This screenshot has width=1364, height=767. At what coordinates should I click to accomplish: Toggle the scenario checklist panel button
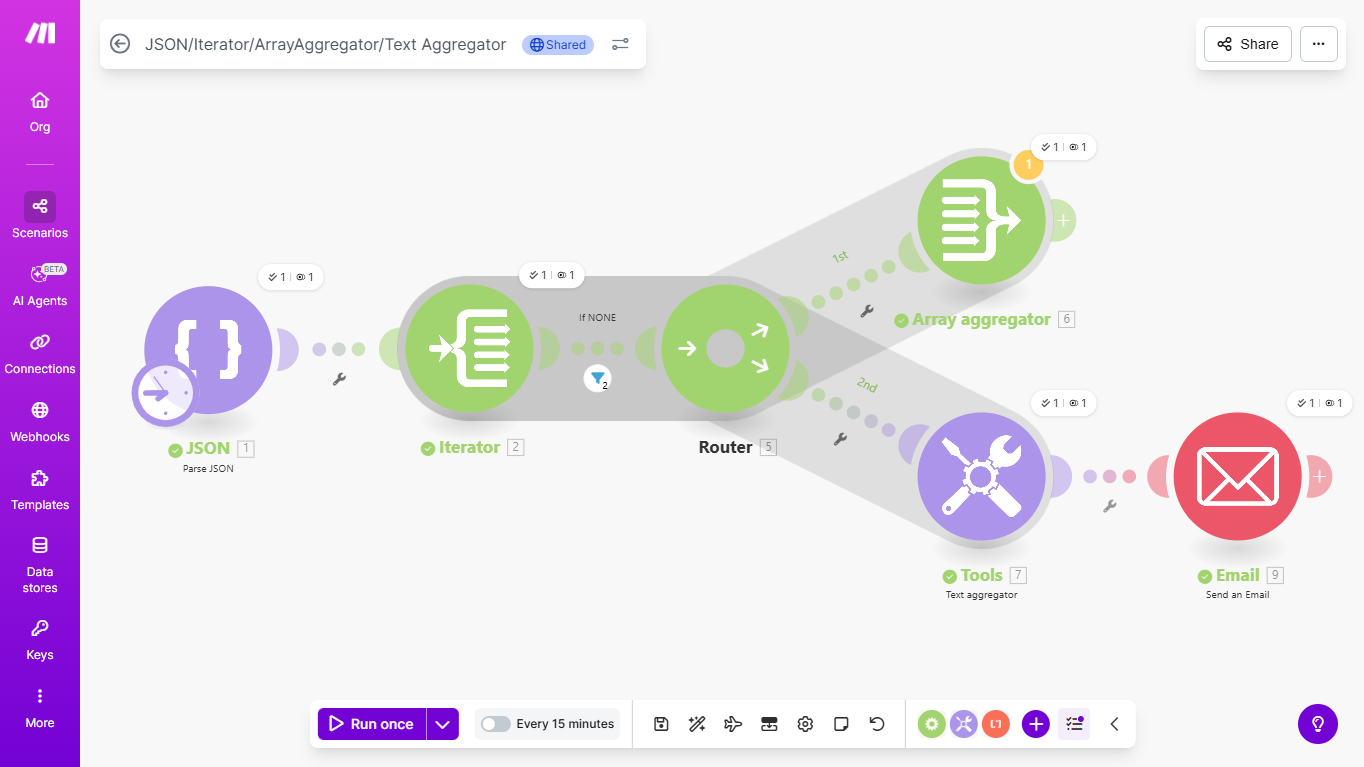(1075, 724)
